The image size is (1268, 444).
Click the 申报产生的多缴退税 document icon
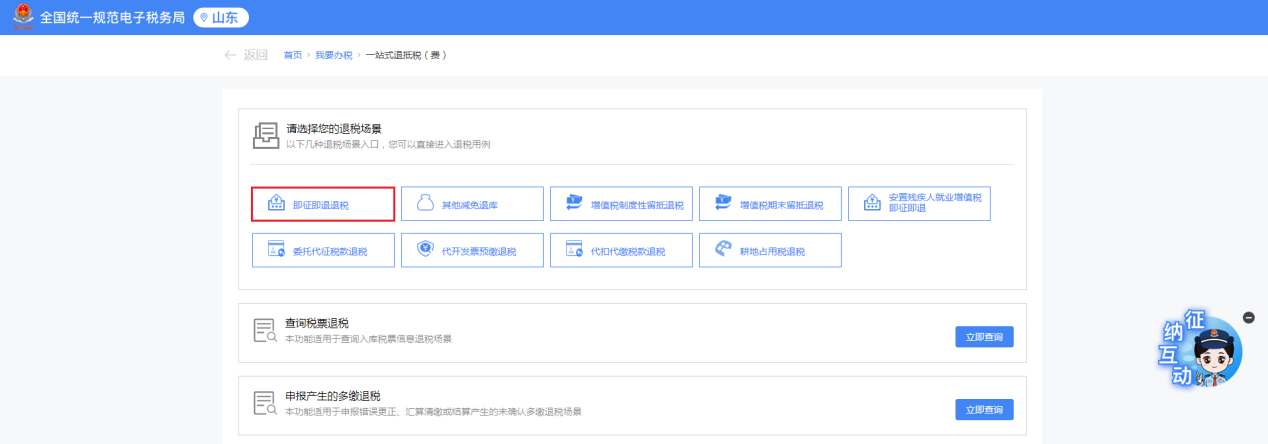click(x=264, y=403)
